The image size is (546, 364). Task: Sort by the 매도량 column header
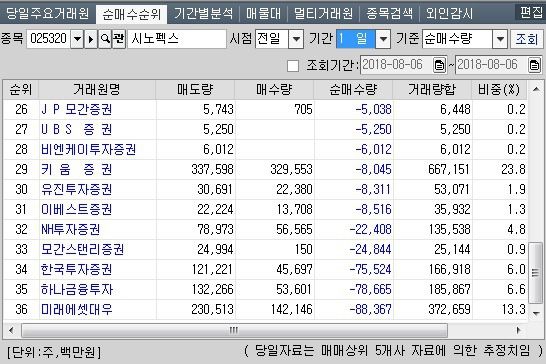coord(195,90)
